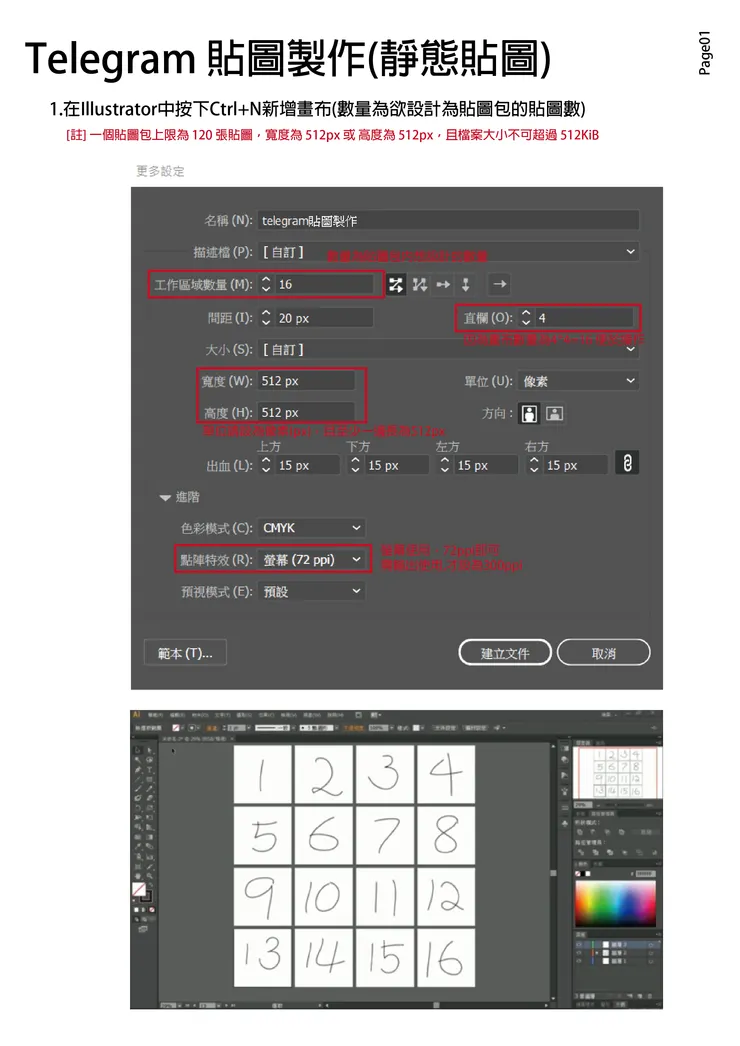Select portrait orientation icon
This screenshot has width=740, height=1046.
(x=529, y=414)
